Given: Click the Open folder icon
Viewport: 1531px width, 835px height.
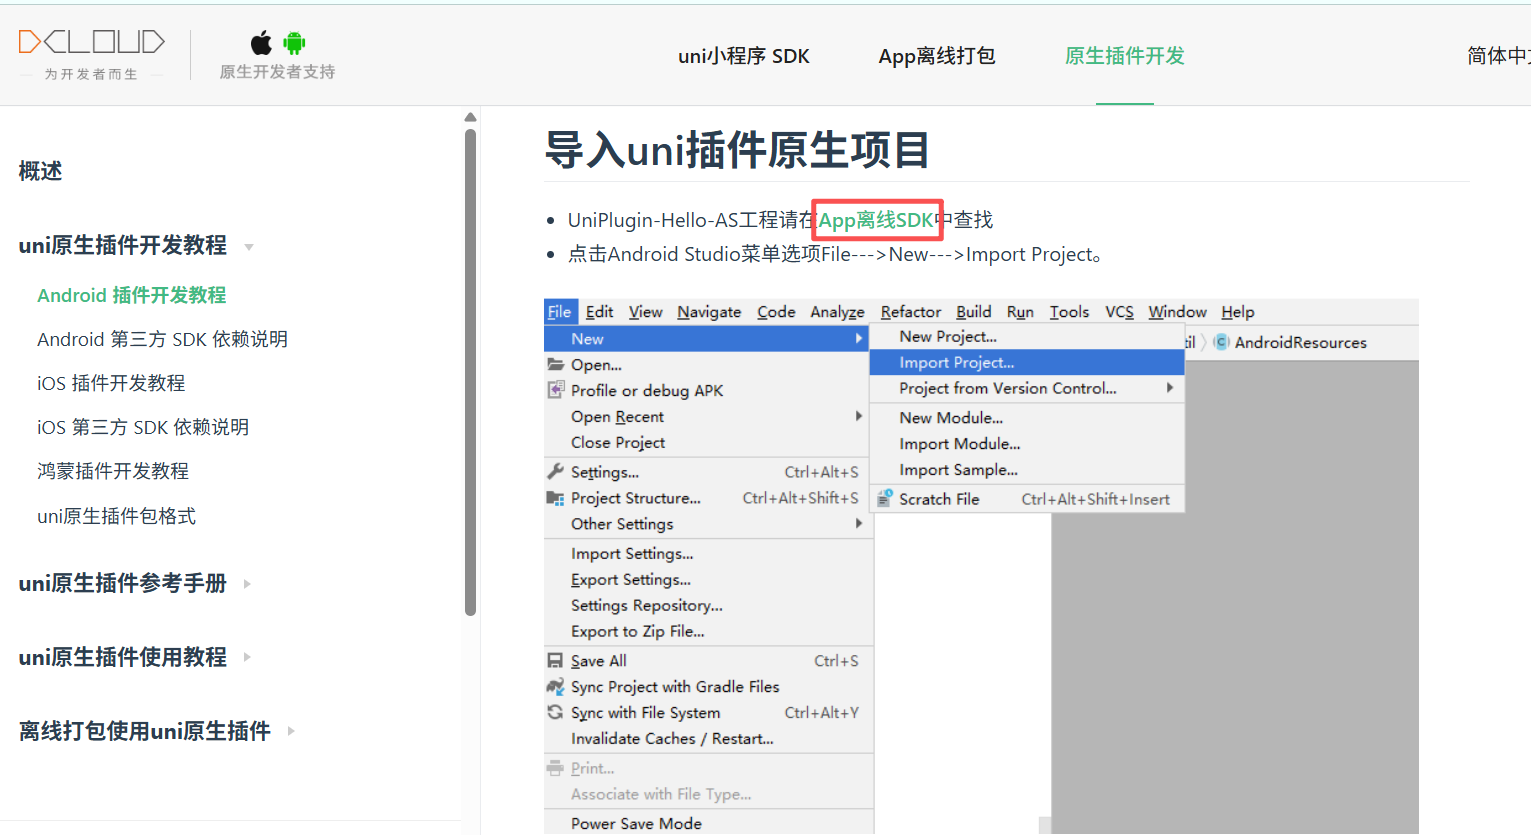Looking at the screenshot, I should click(554, 364).
